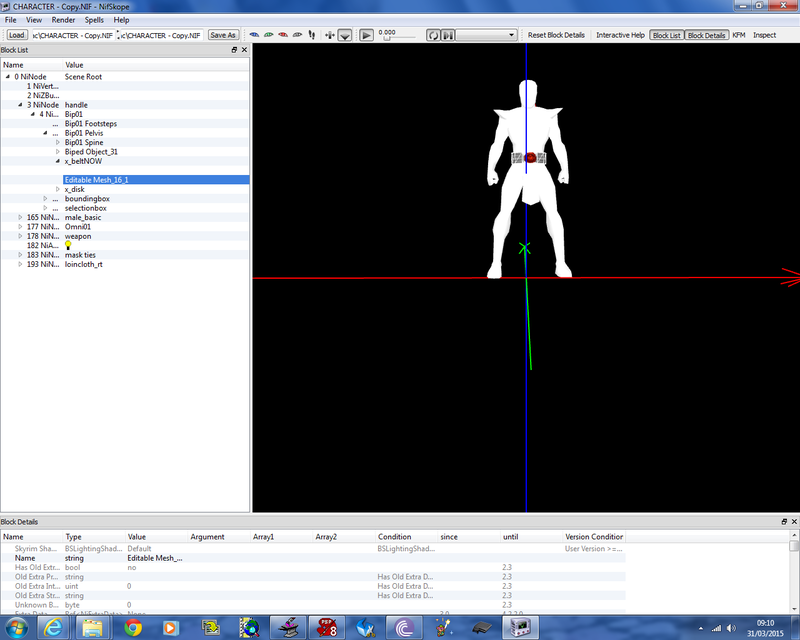
Task: Open Internet Explorer from the taskbar
Action: [x=54, y=627]
